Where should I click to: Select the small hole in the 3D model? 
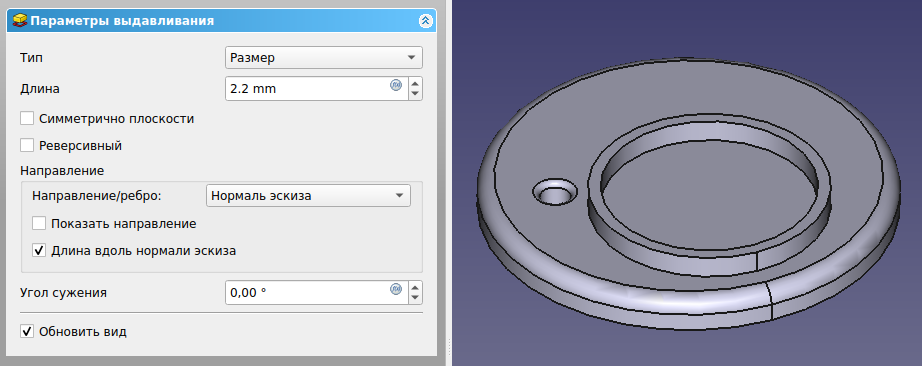click(x=554, y=192)
